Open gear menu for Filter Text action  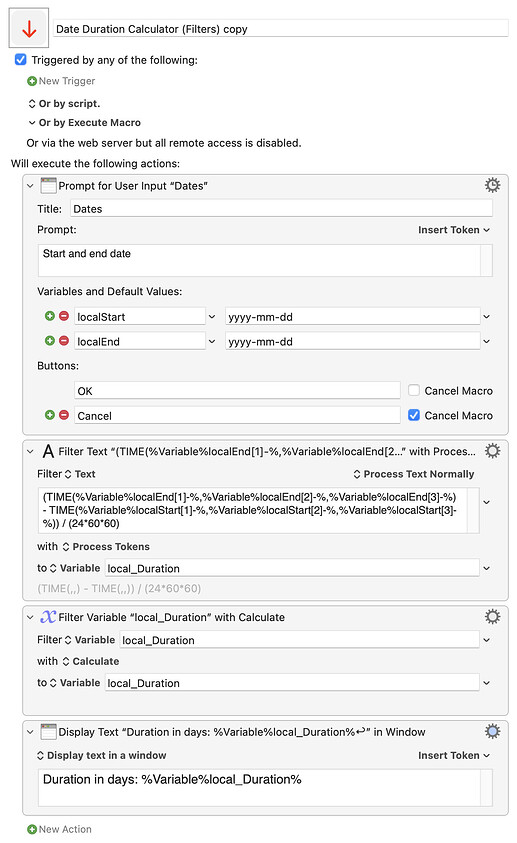click(x=492, y=451)
